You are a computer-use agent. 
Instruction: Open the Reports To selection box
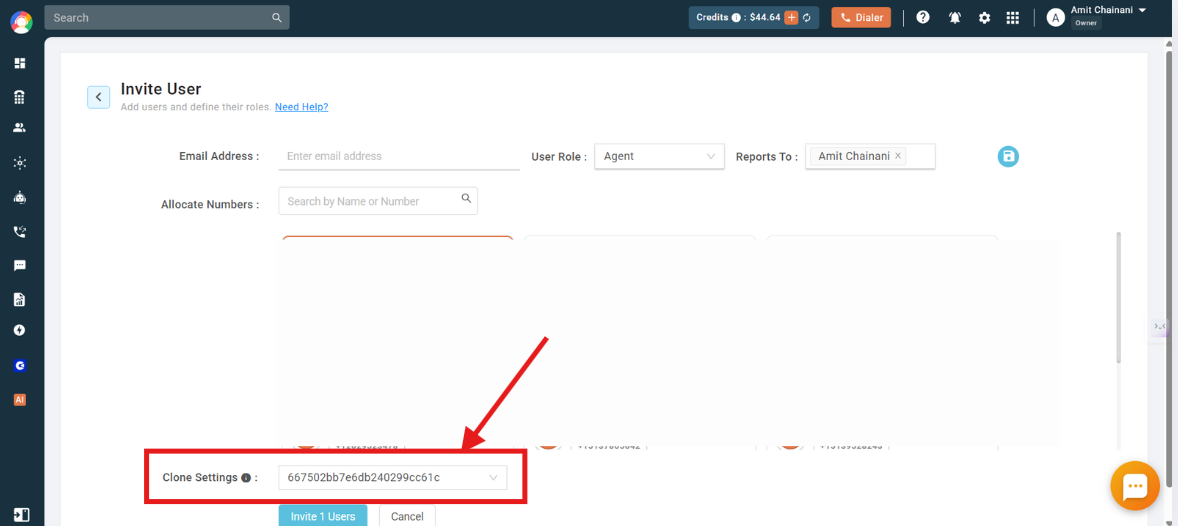point(870,156)
